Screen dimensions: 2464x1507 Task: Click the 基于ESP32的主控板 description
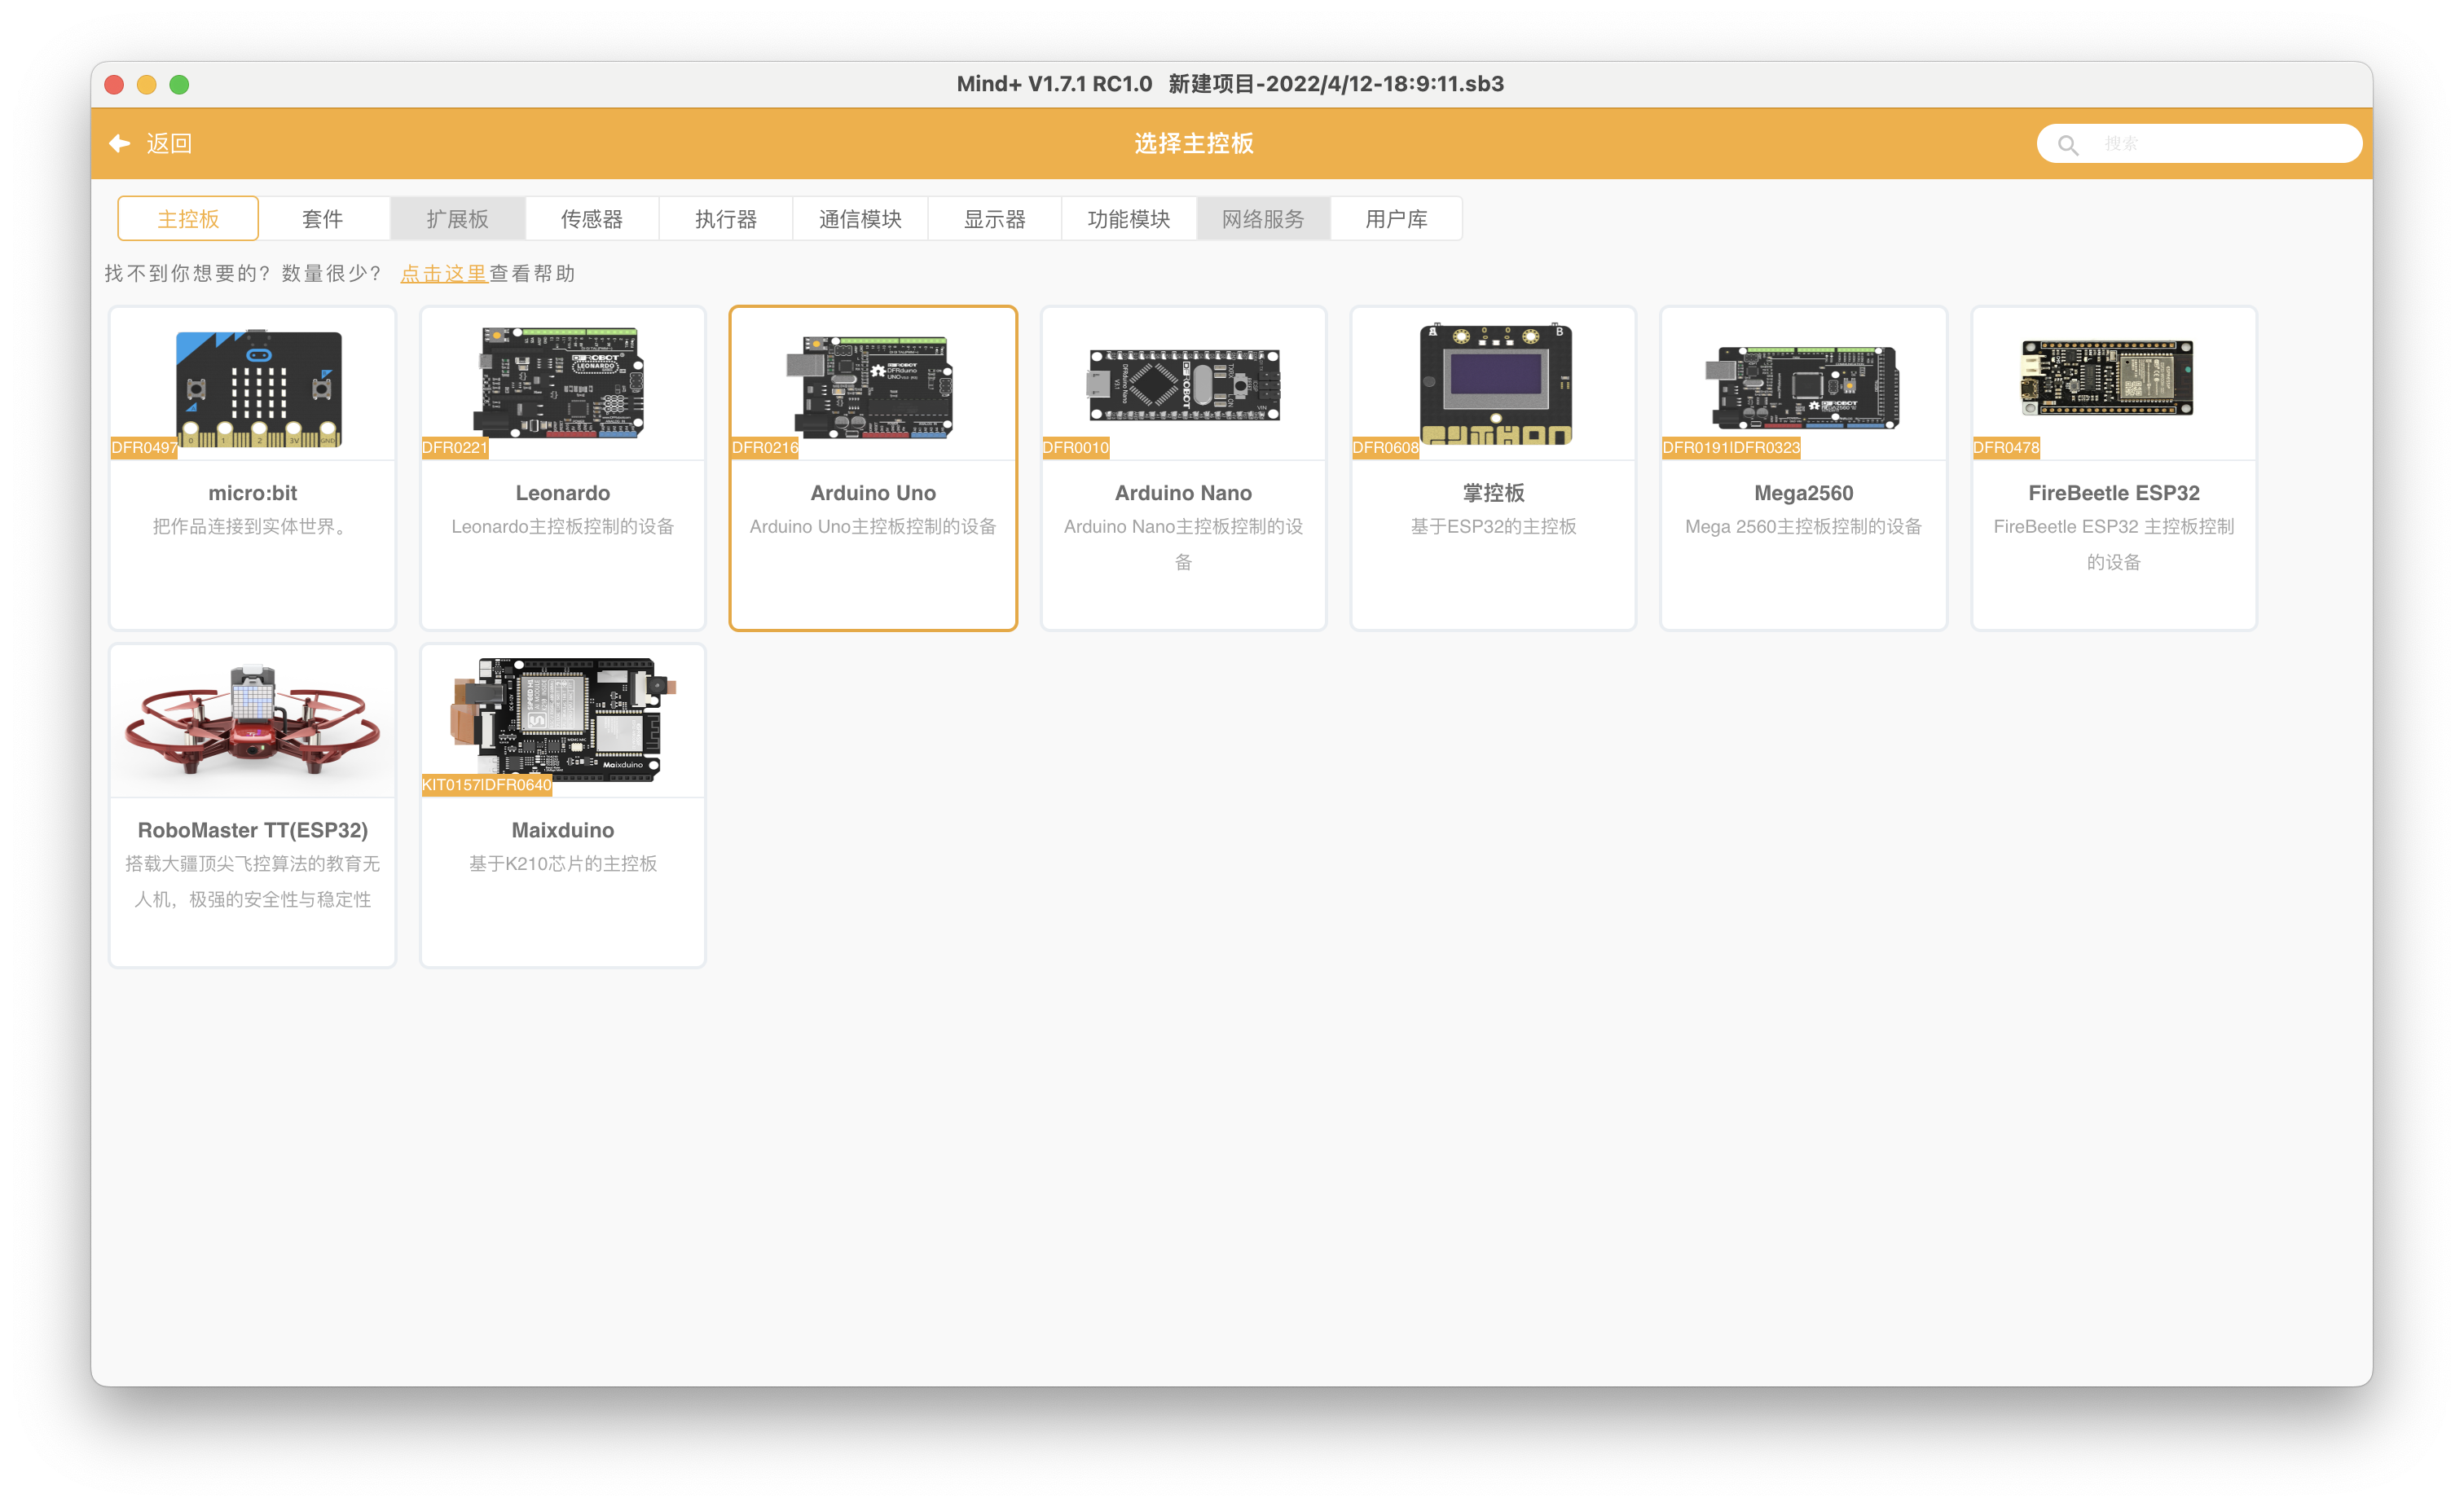pyautogui.click(x=1493, y=526)
